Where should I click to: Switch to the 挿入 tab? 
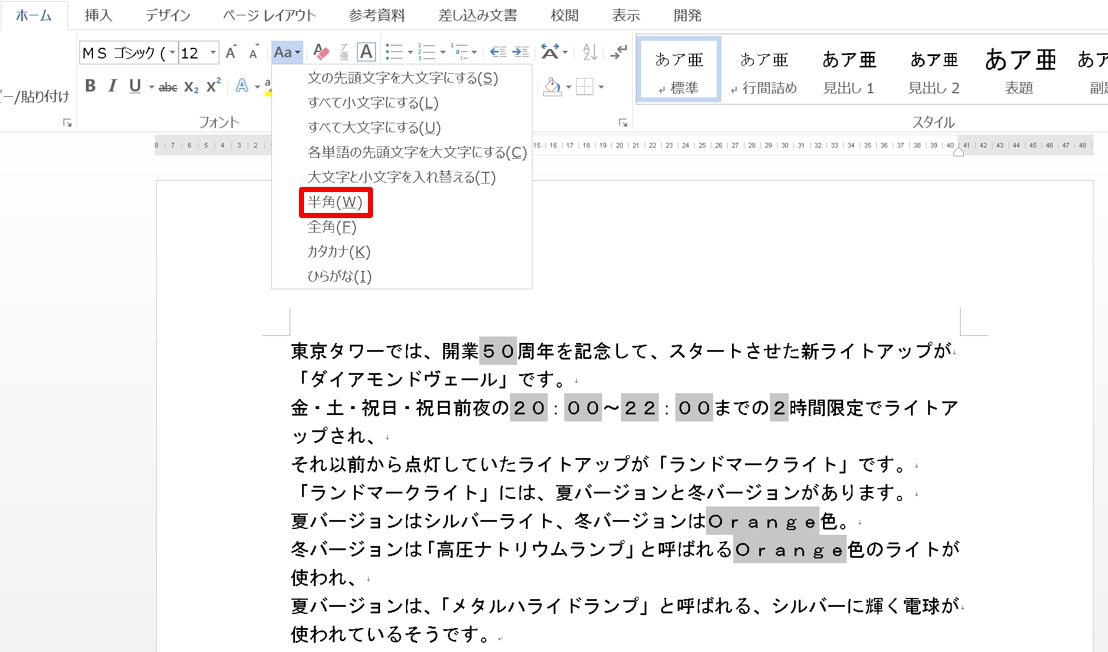pyautogui.click(x=98, y=15)
